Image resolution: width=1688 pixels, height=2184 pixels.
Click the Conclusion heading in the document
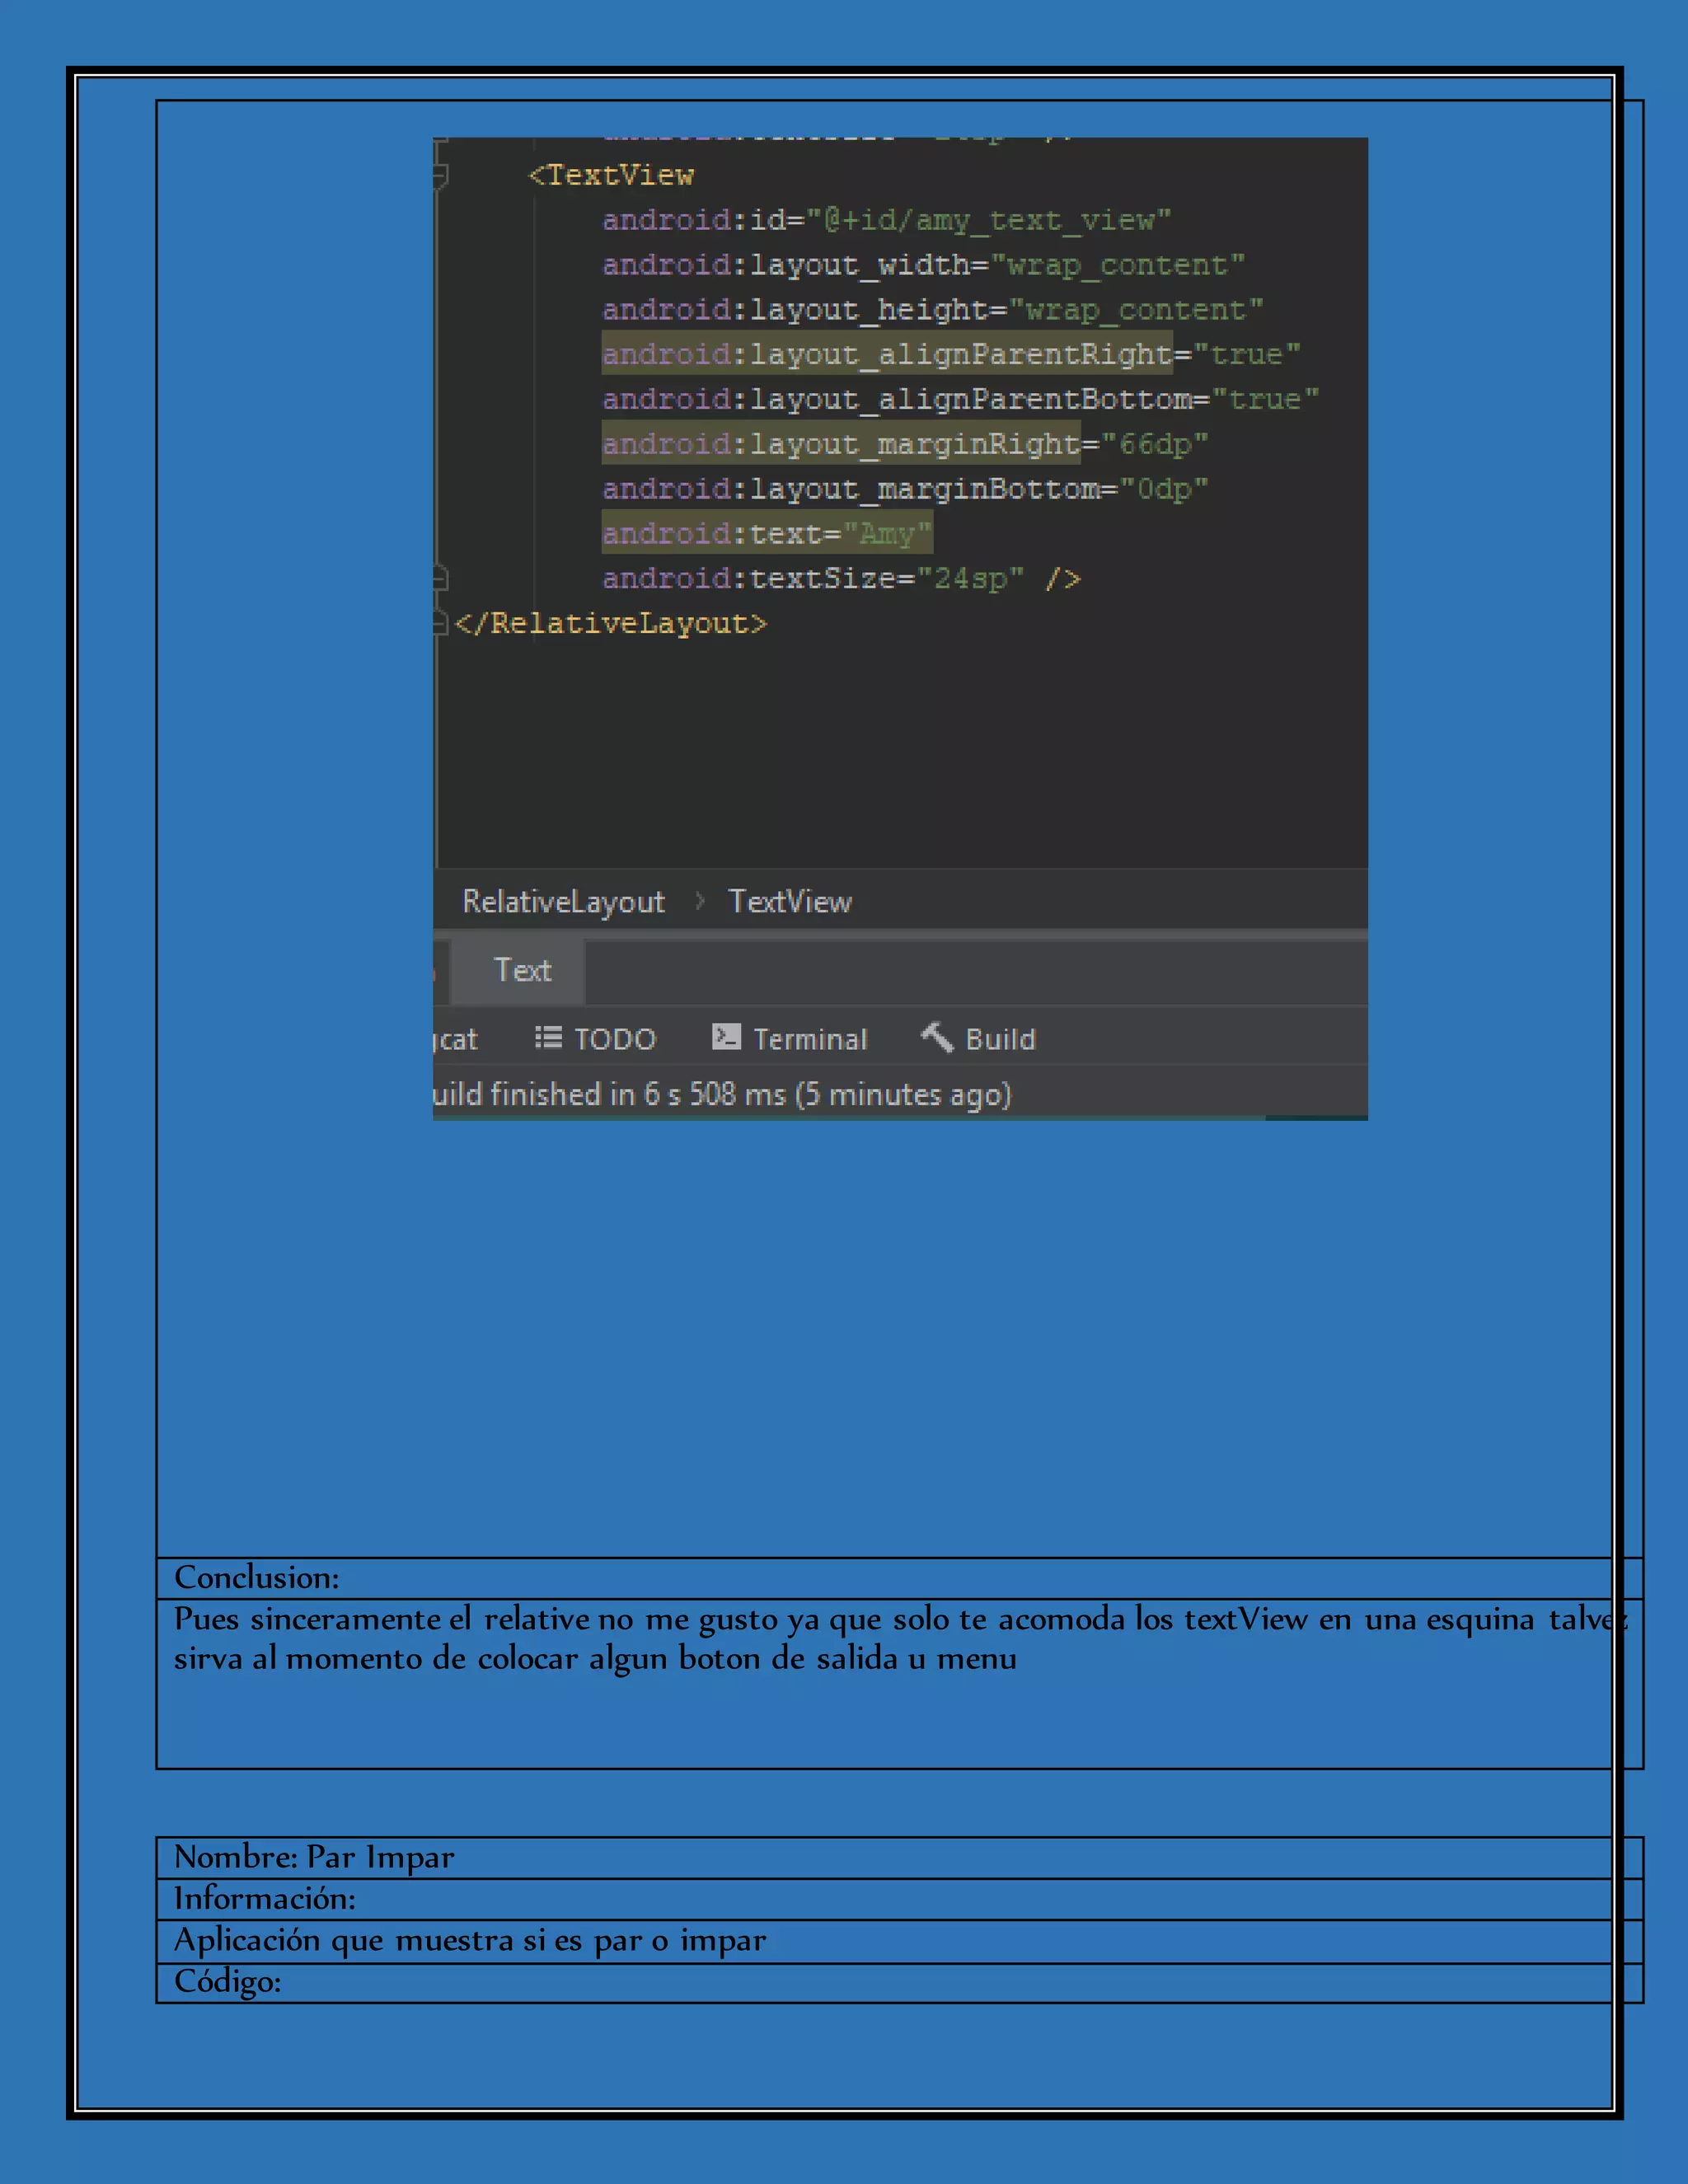257,1577
